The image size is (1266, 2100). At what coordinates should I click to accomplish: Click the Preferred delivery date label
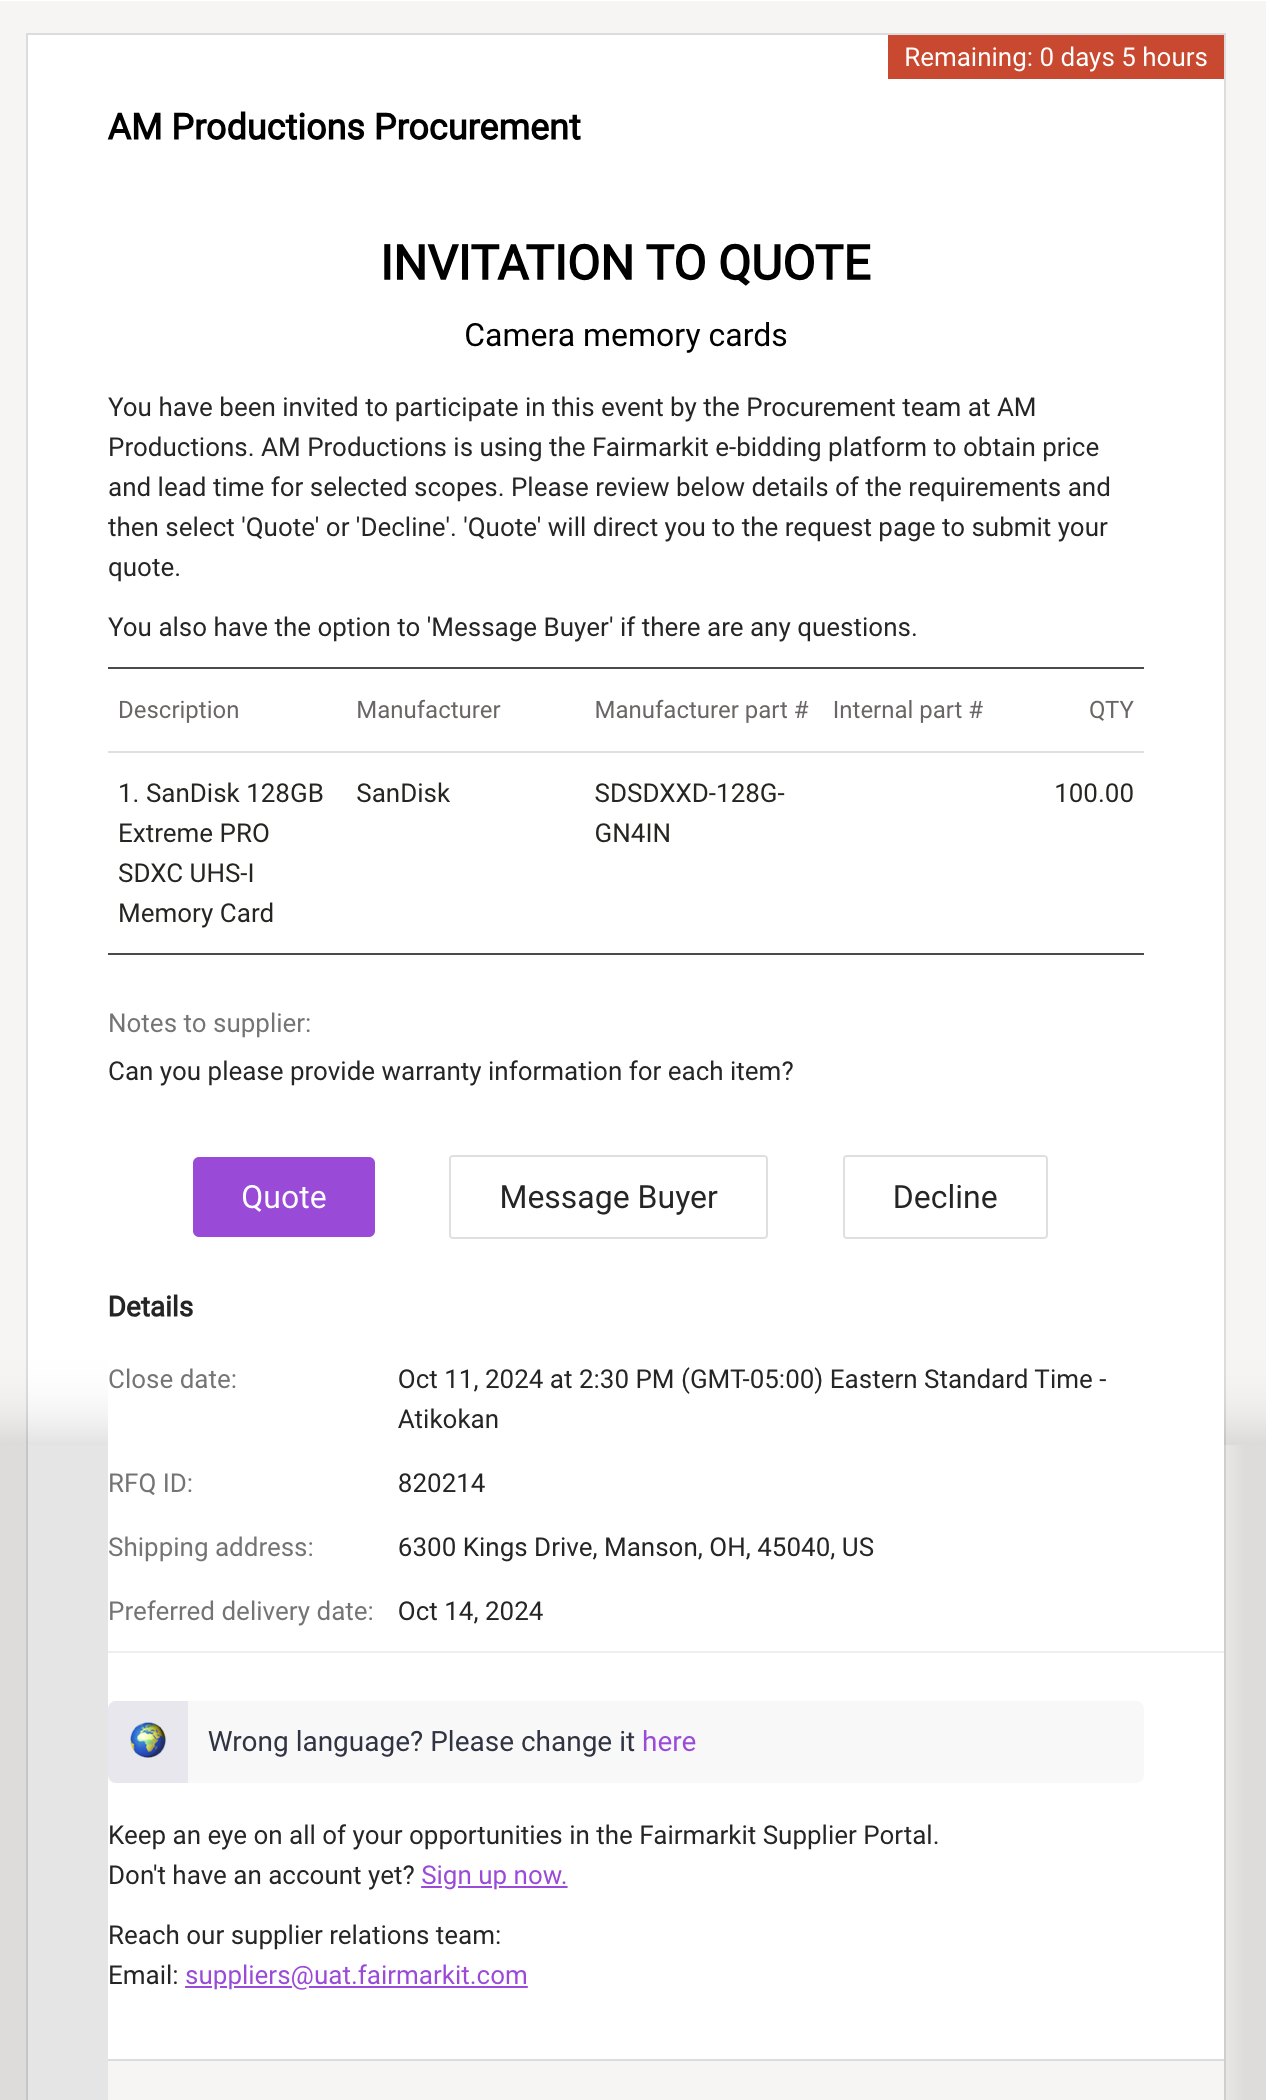241,1611
